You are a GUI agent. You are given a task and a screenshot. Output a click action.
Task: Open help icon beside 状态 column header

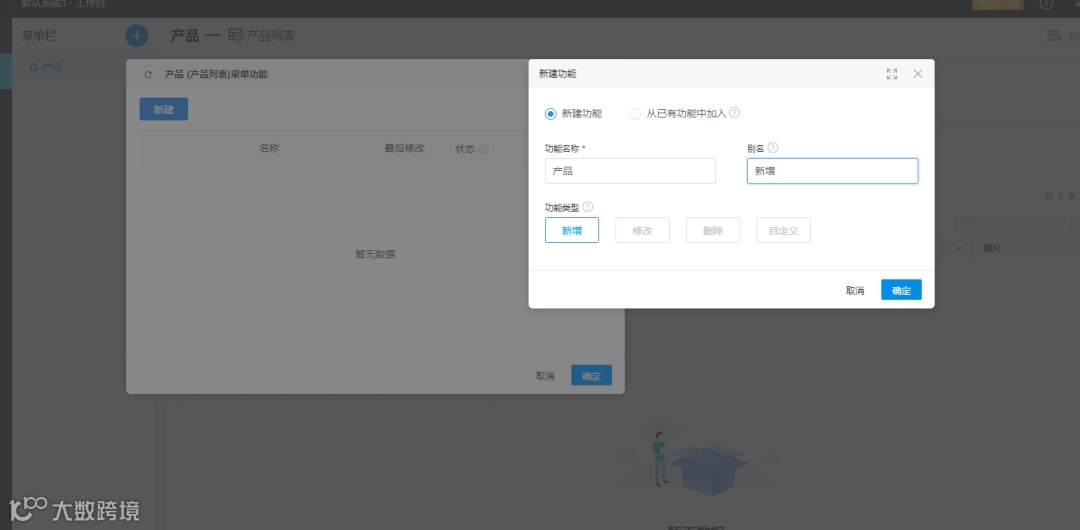pyautogui.click(x=484, y=149)
